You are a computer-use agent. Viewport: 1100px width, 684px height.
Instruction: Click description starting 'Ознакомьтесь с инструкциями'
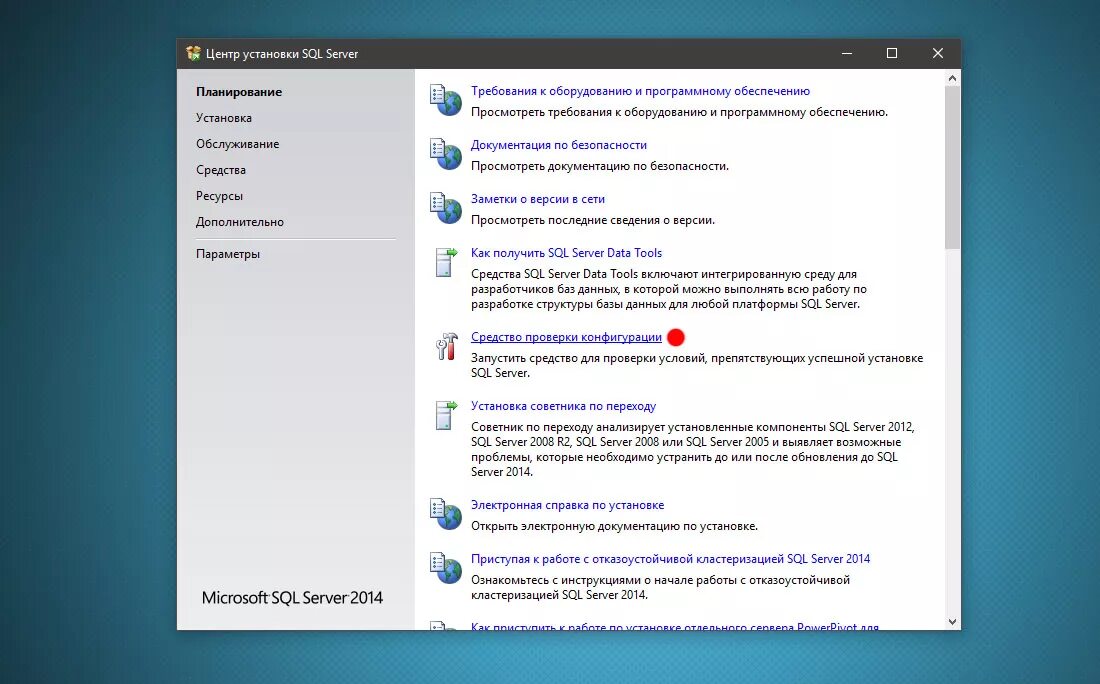(660, 588)
